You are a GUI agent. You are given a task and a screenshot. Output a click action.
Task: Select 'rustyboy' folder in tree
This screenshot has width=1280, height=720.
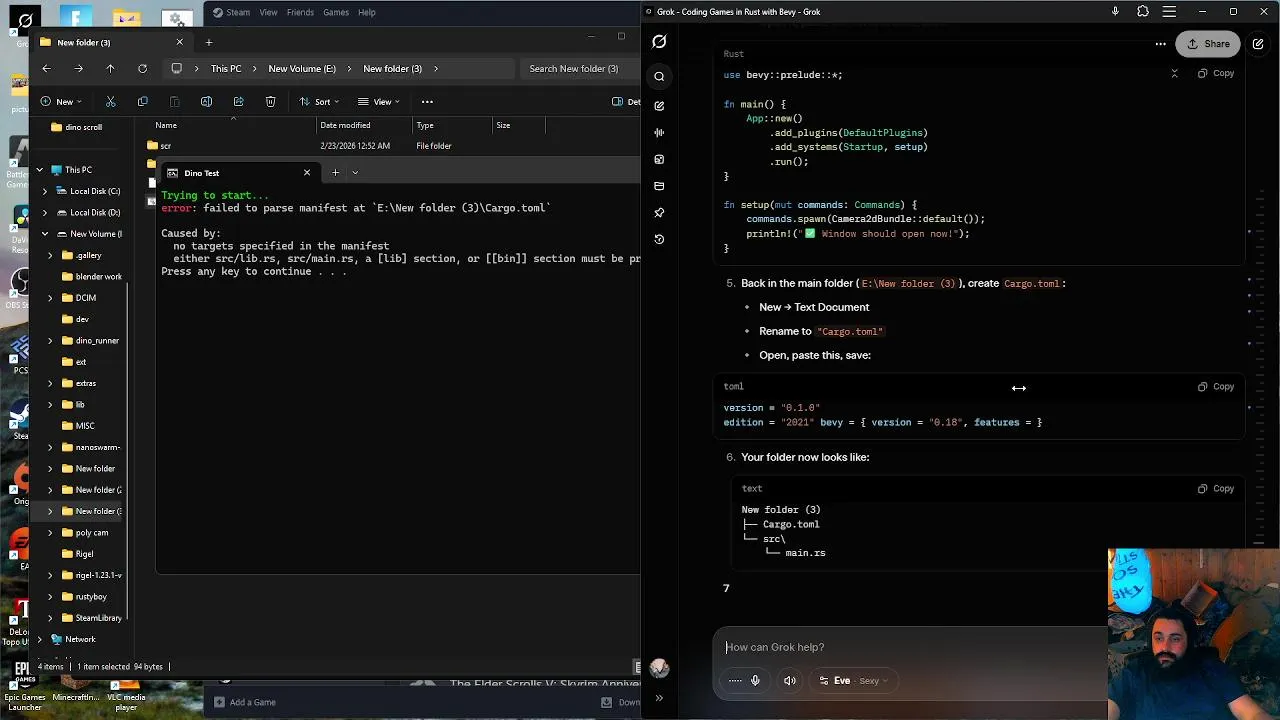(91, 597)
